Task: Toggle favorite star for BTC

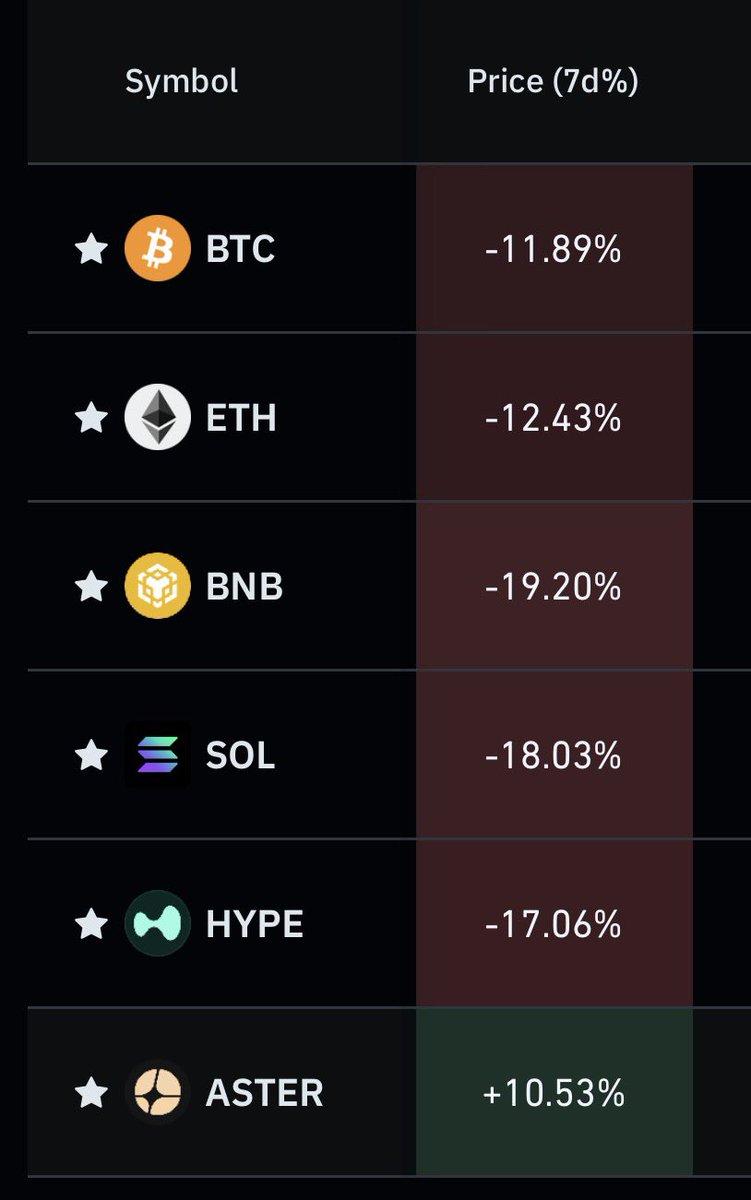Action: click(91, 248)
